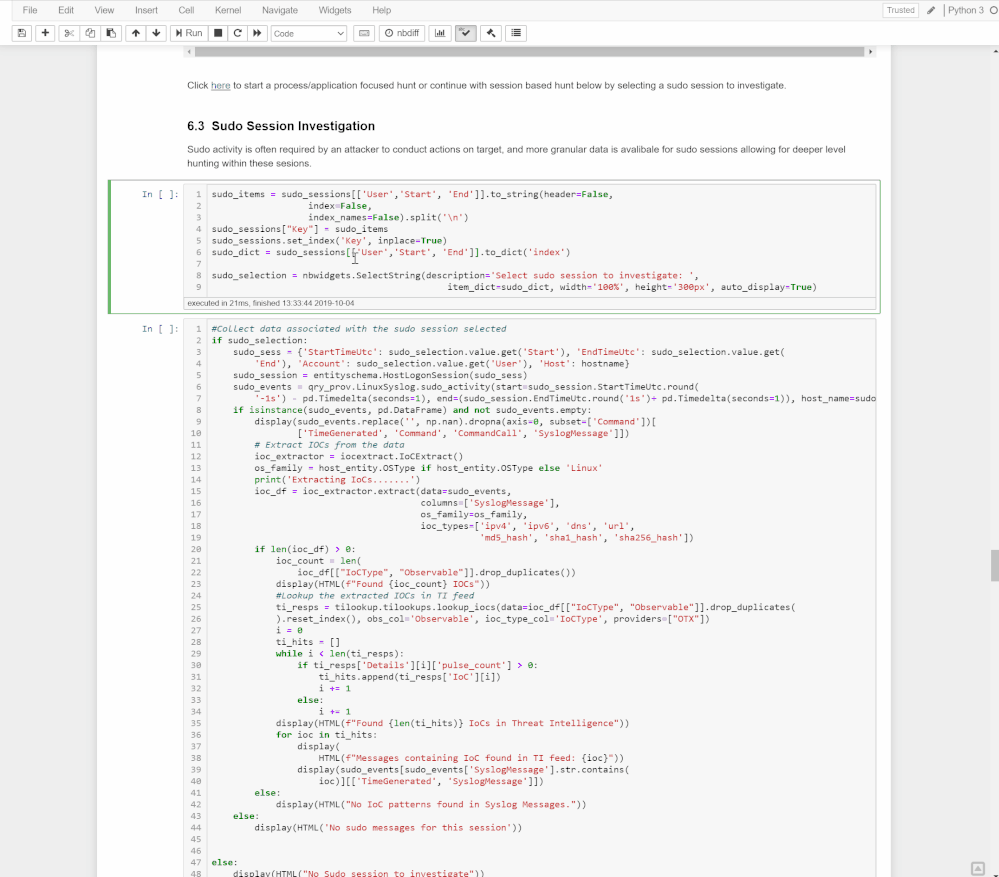This screenshot has height=877, width=999.
Task: Cut selected cells with scissors icon
Action: pos(69,33)
